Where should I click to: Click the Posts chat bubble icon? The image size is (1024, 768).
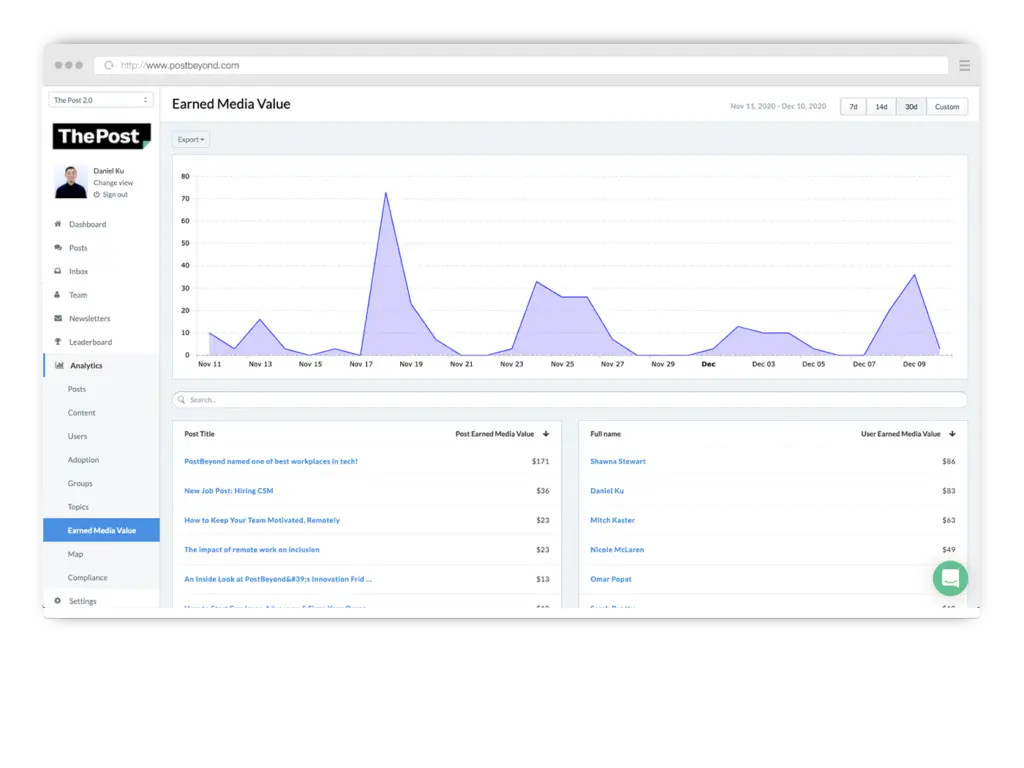tap(58, 248)
